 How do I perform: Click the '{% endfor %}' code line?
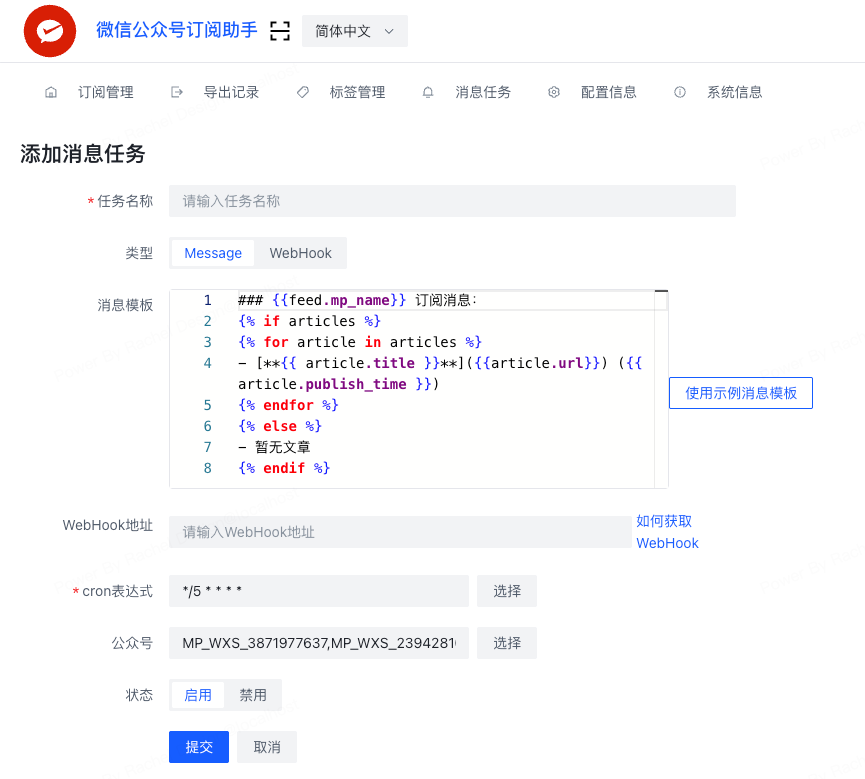(288, 405)
